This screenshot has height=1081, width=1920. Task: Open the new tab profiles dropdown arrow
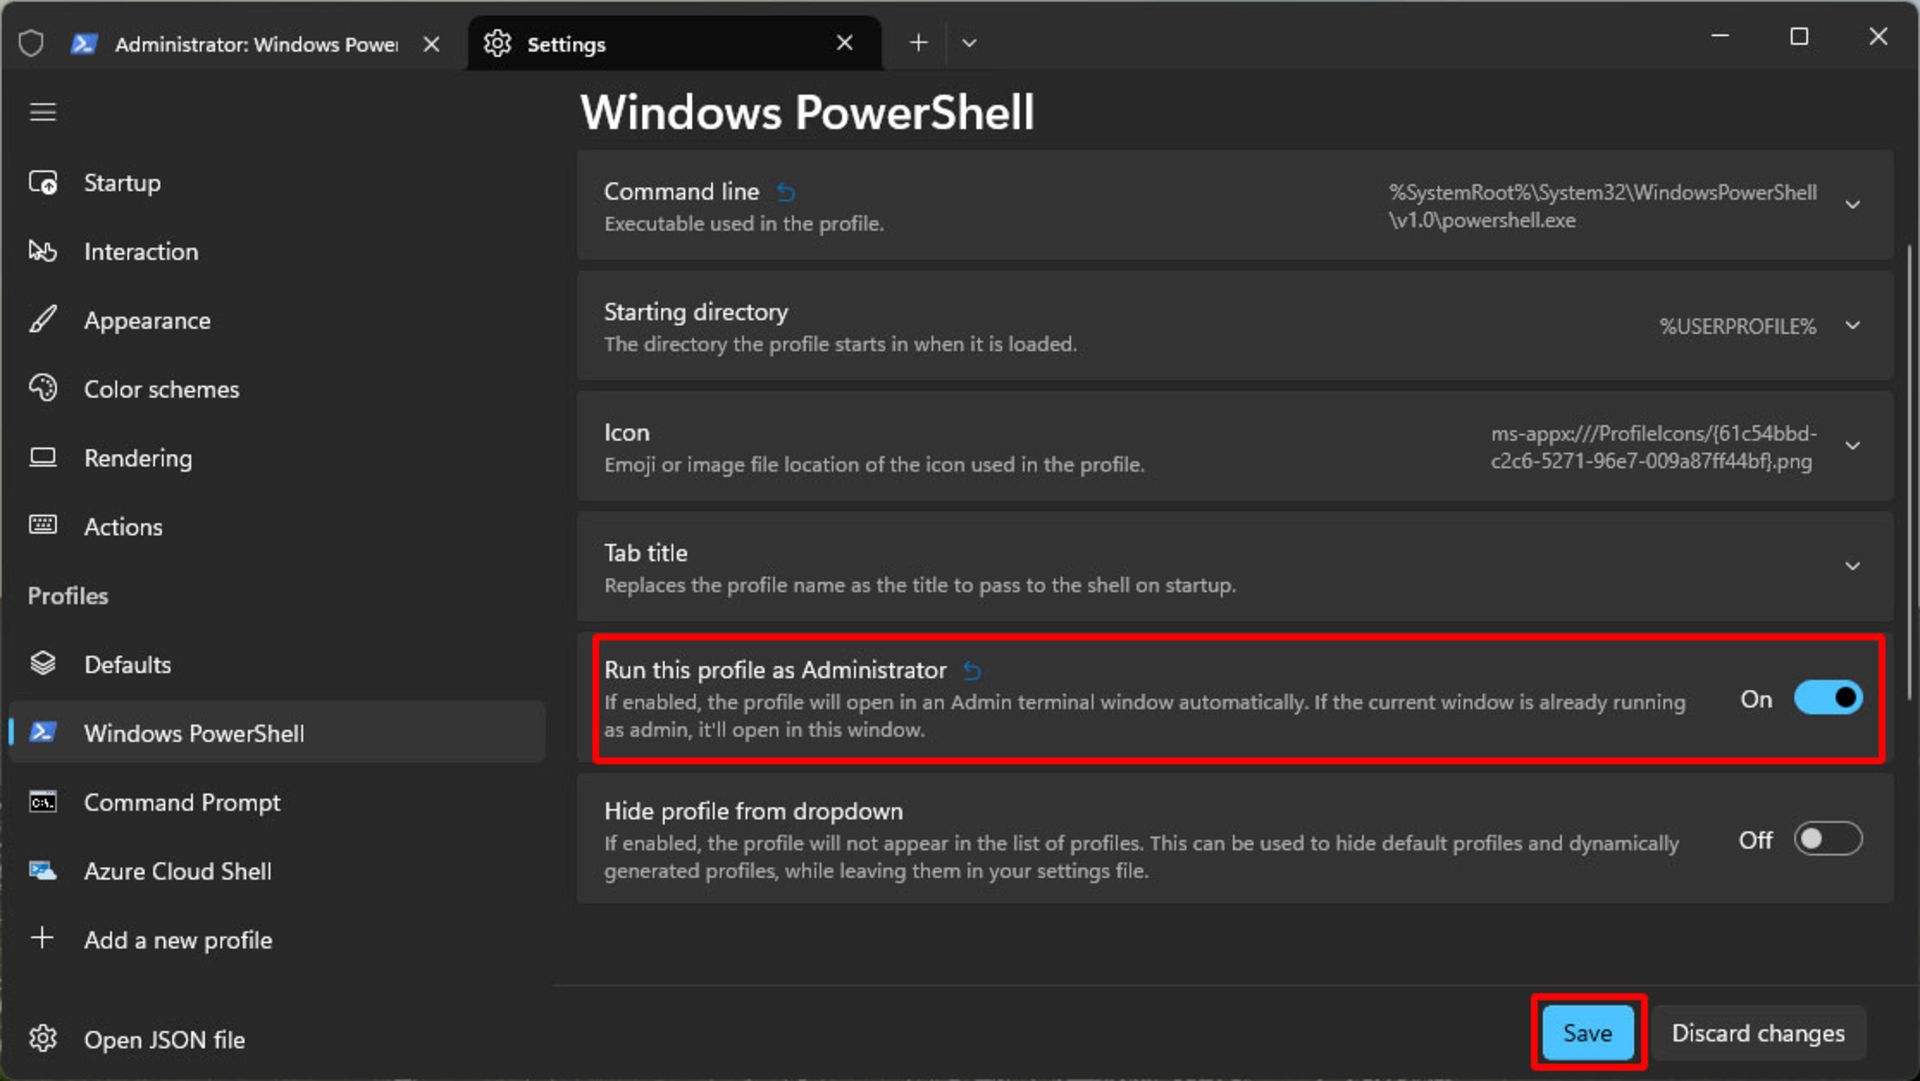(969, 43)
